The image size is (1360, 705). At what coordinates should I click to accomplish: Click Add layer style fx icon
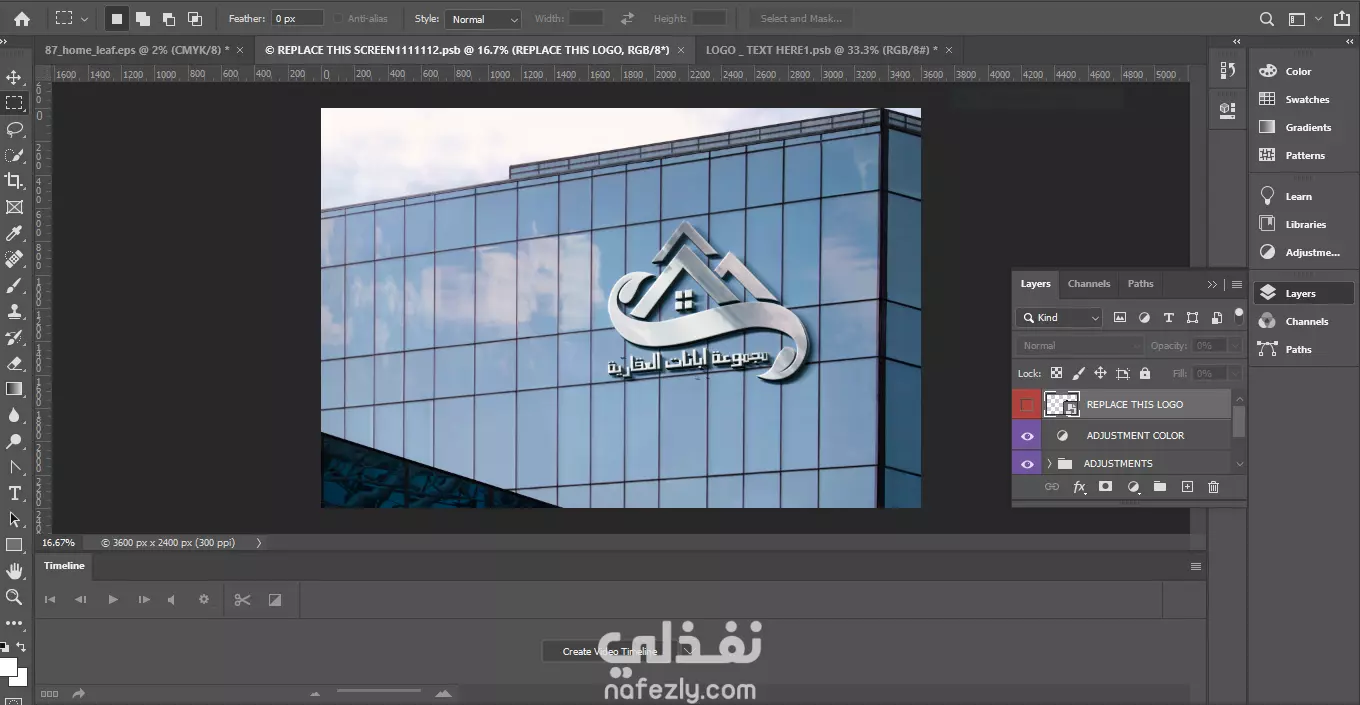(1079, 487)
